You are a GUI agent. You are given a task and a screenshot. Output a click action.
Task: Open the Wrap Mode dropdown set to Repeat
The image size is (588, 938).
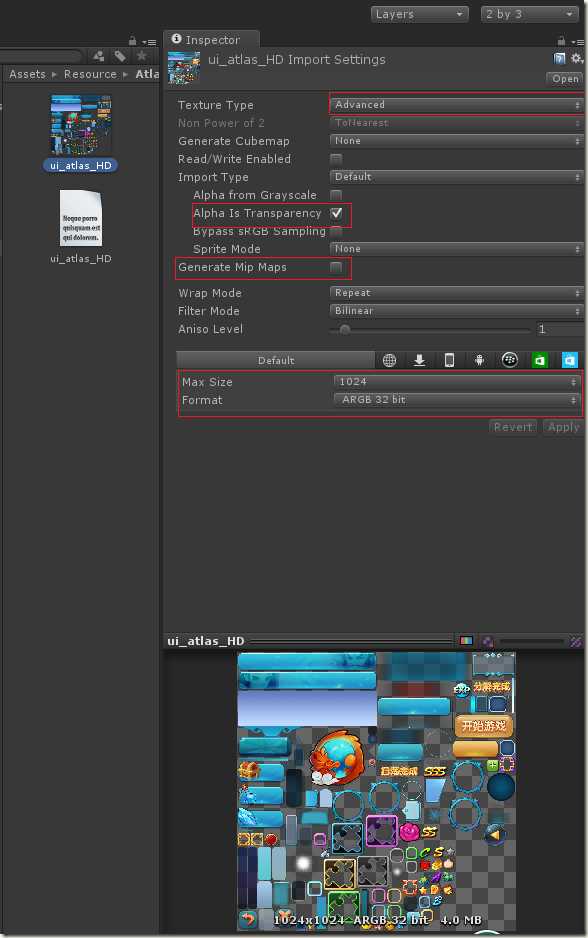[x=456, y=293]
